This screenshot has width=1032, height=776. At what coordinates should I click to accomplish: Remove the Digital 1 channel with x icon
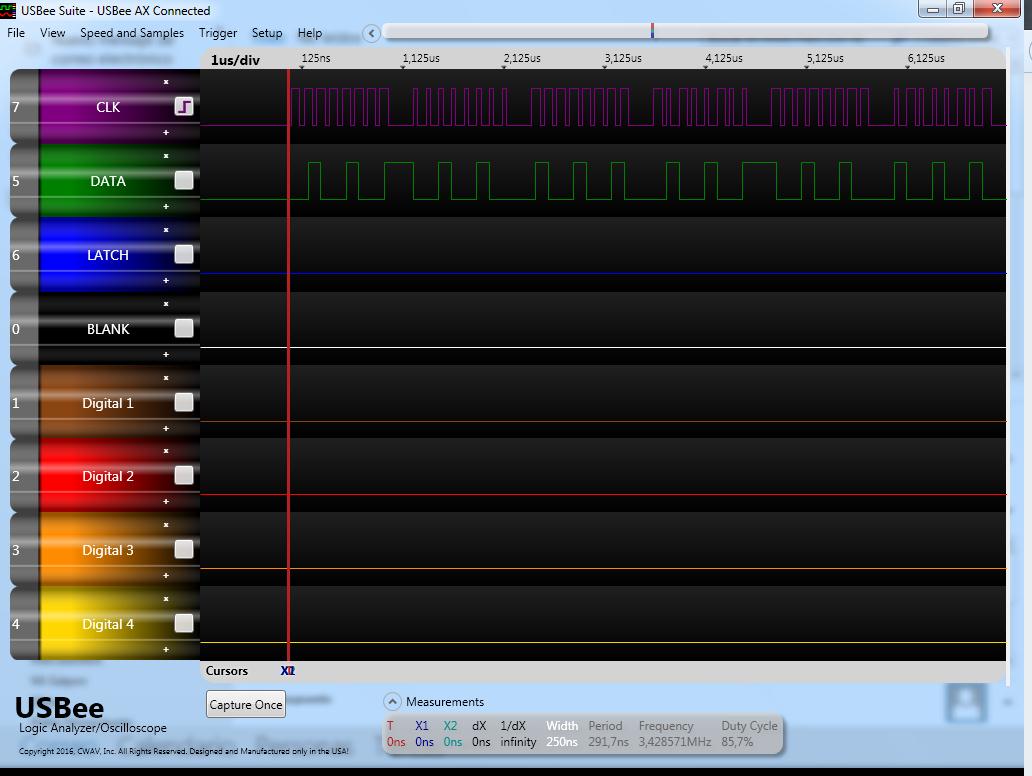click(166, 378)
